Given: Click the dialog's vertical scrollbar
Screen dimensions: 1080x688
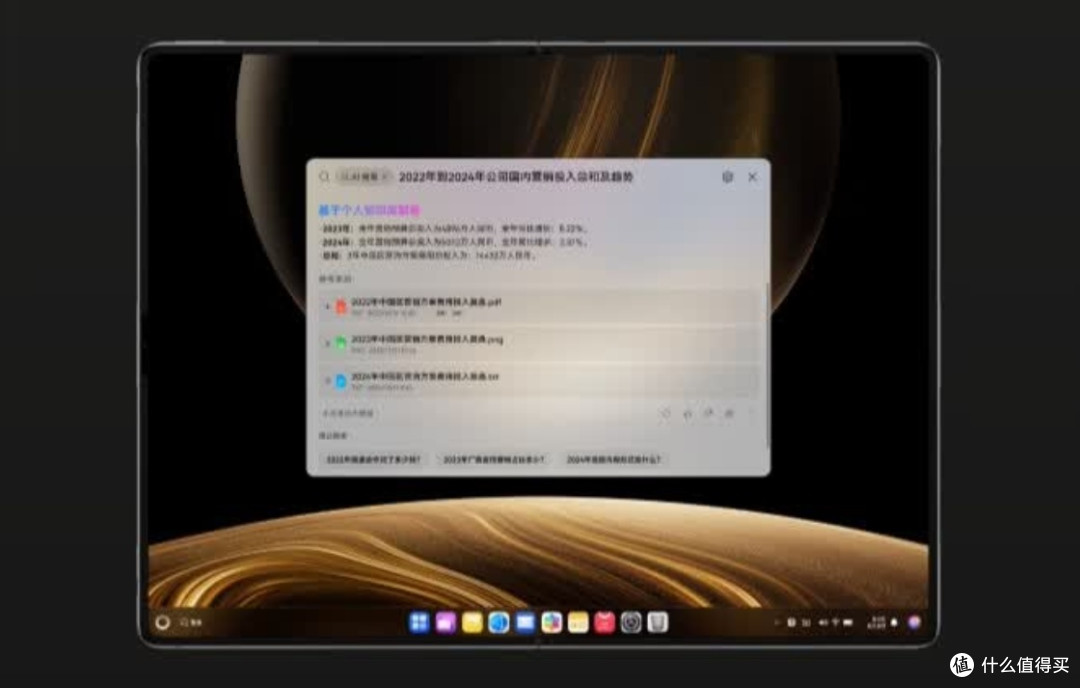Looking at the screenshot, I should point(767,365).
